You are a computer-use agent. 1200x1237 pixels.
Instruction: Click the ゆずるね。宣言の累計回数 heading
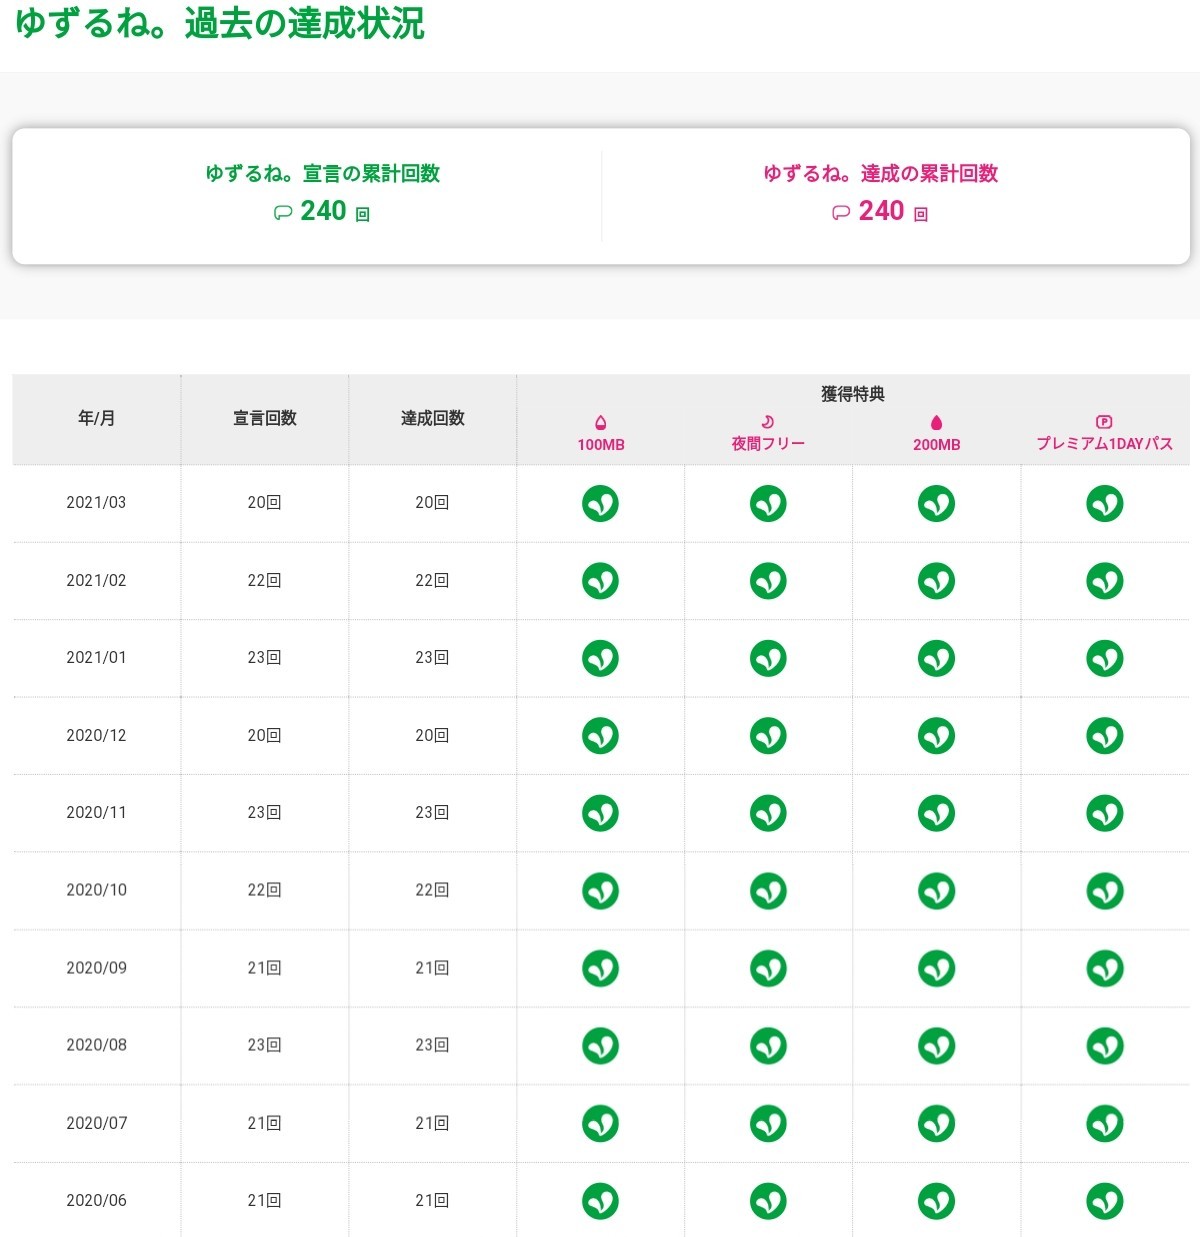[323, 174]
